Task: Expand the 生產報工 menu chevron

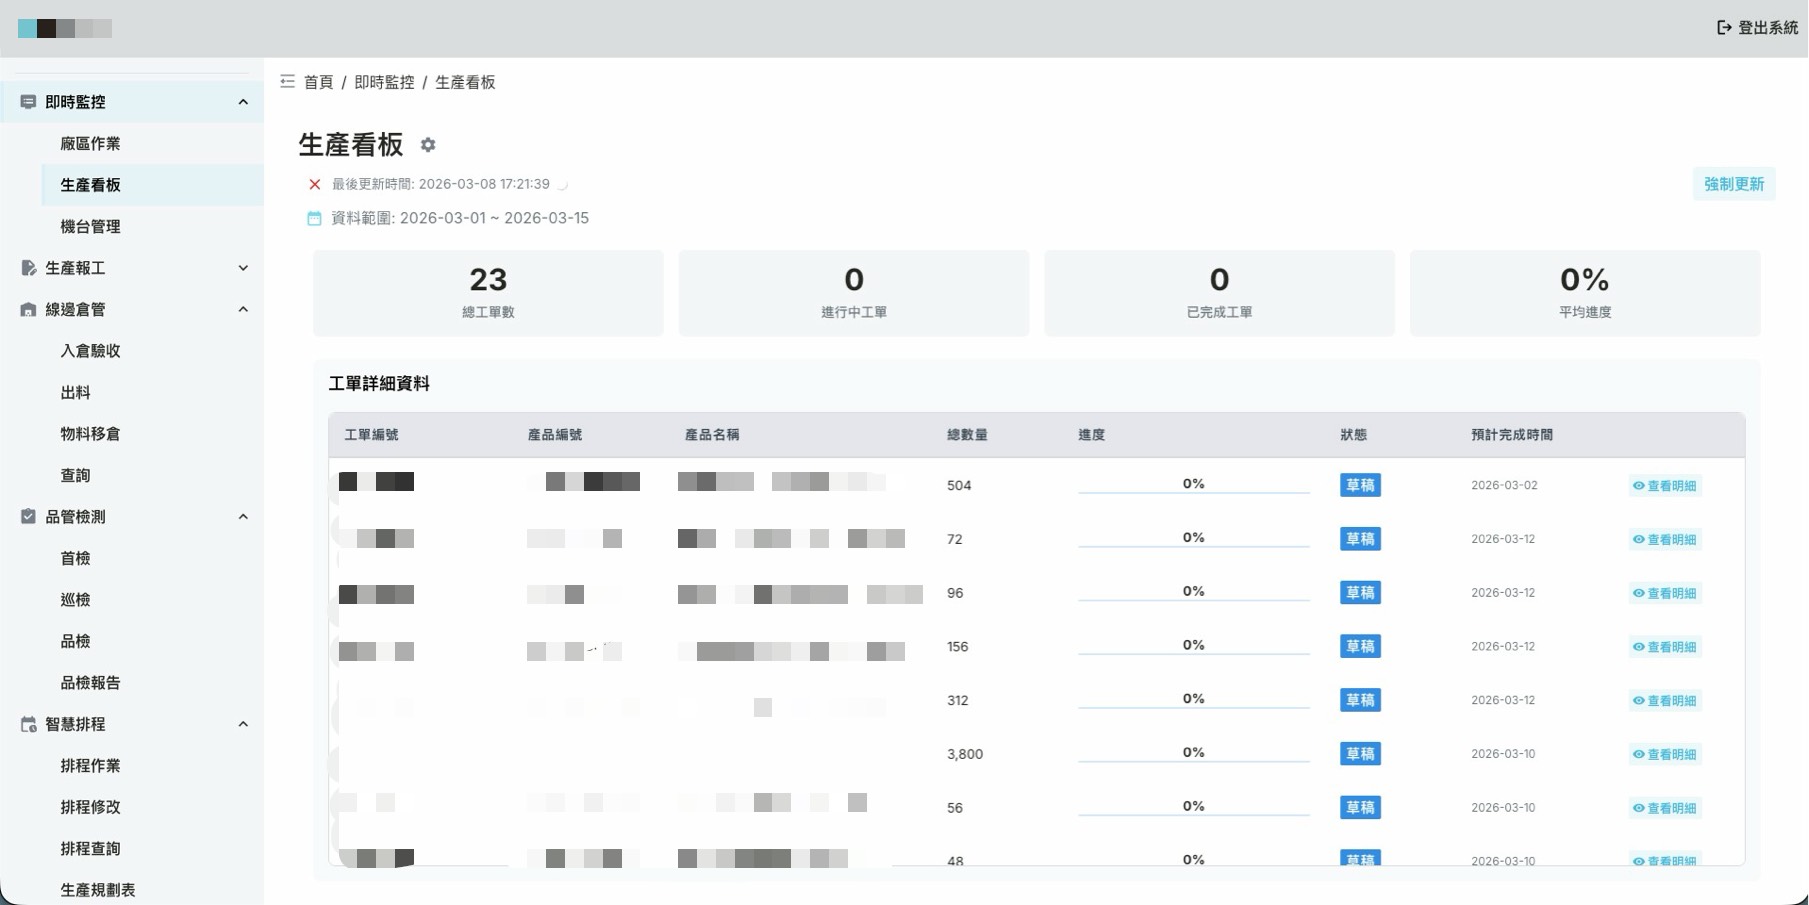Action: pos(243,268)
